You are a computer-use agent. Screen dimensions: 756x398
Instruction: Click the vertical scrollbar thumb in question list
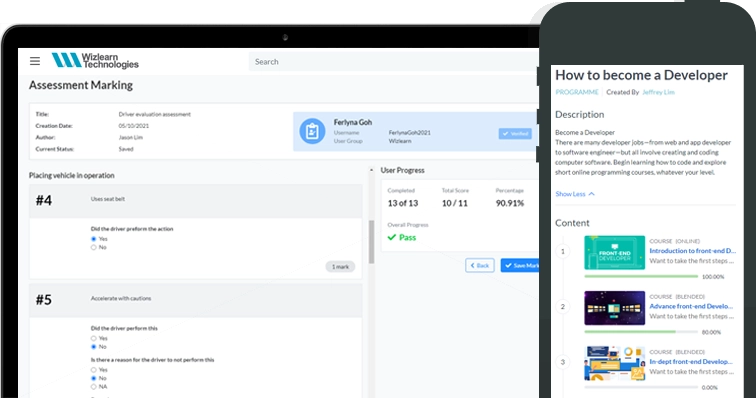point(371,242)
